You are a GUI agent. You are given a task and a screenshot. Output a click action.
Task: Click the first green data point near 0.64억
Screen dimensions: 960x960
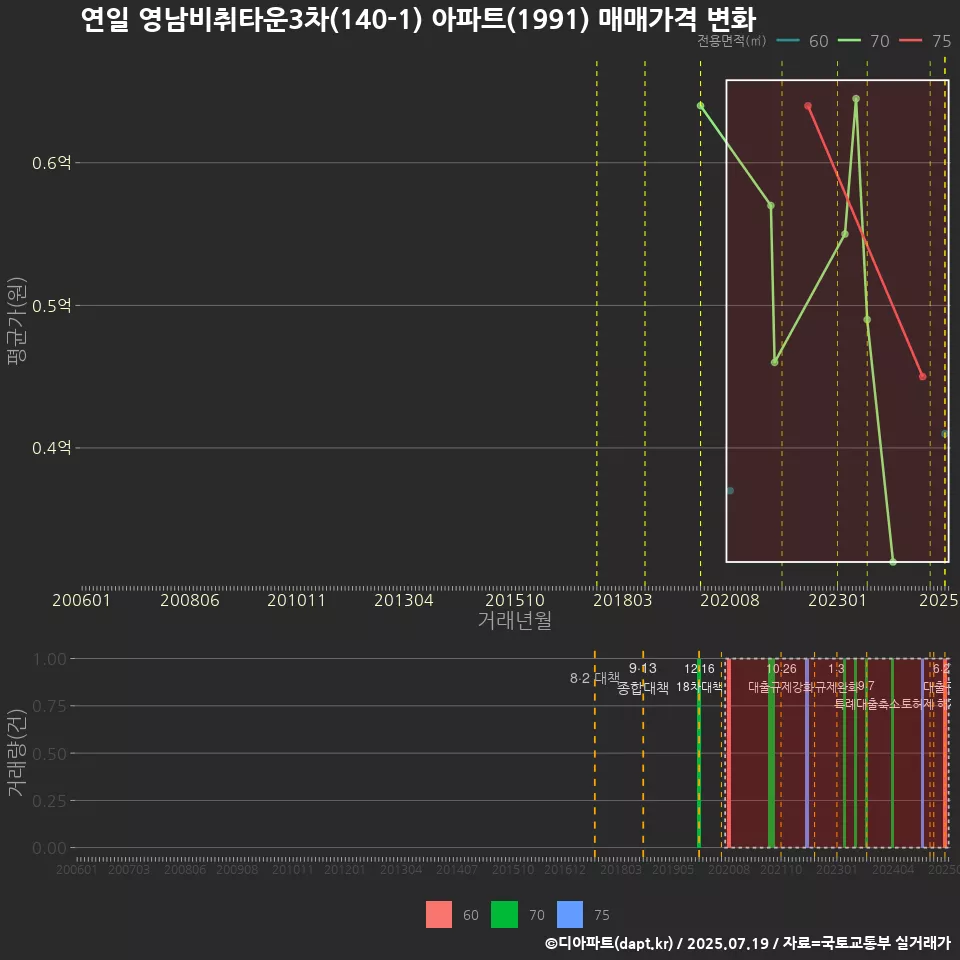coord(700,106)
